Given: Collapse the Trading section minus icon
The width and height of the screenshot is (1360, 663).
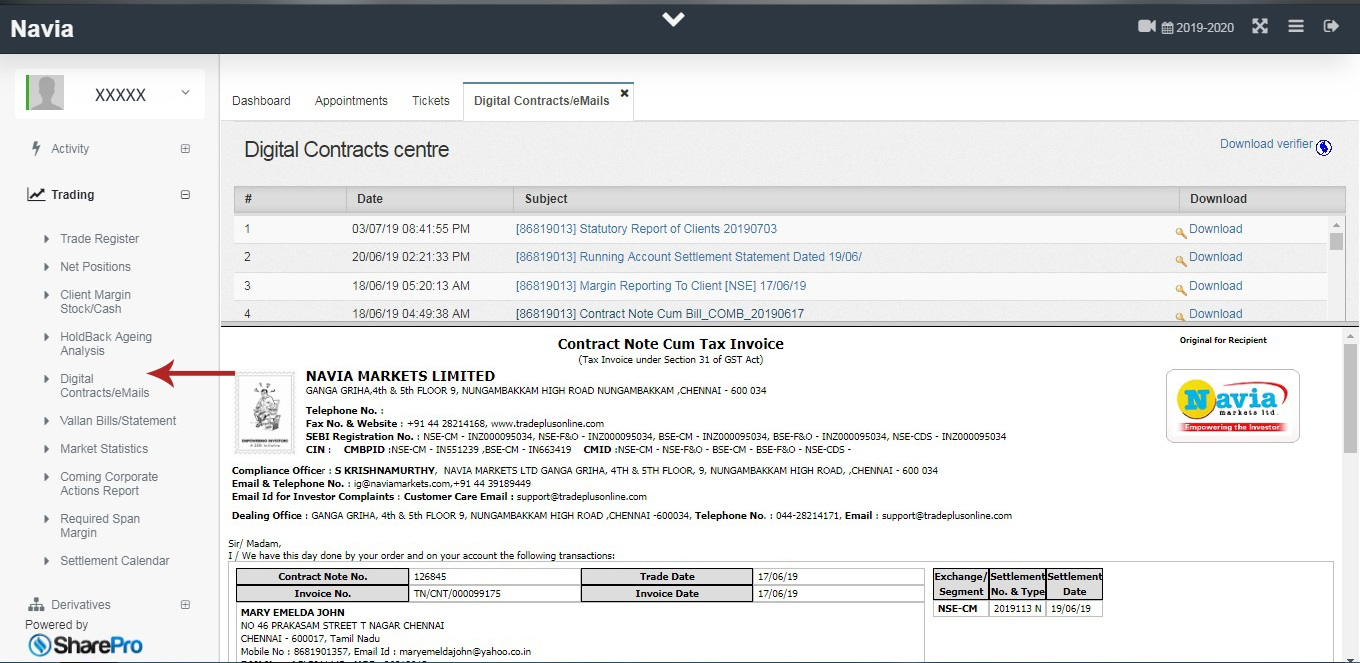Looking at the screenshot, I should (x=185, y=195).
